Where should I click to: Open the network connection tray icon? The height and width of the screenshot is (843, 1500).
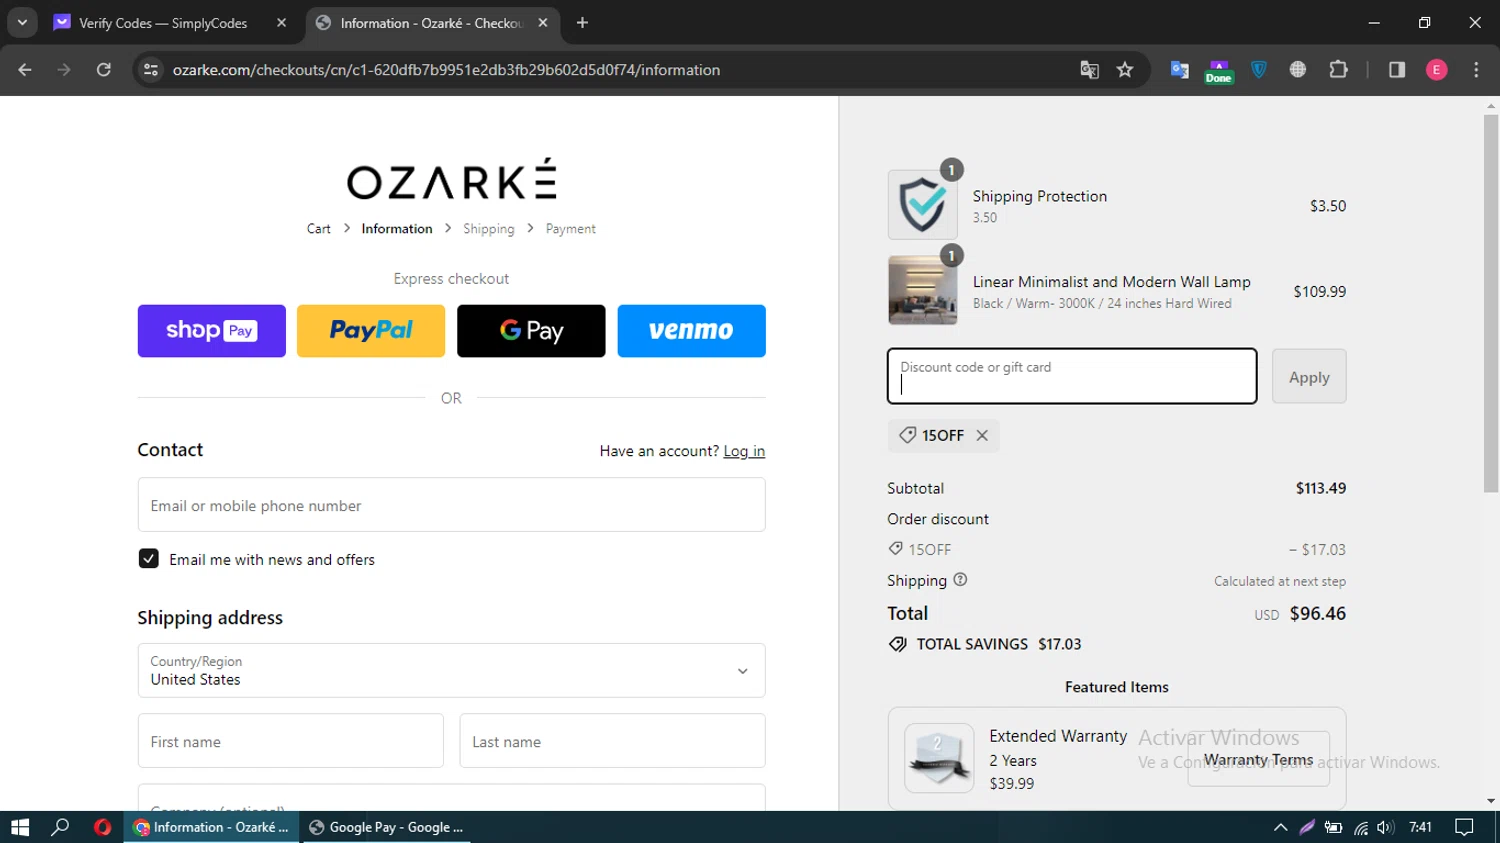pos(1360,827)
